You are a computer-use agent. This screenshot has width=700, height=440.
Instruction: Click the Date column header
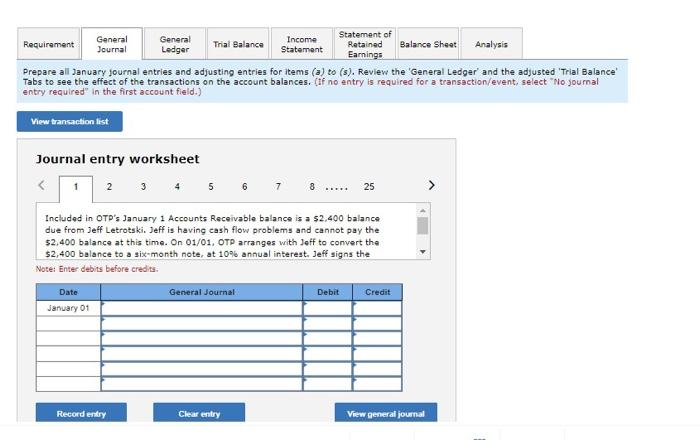click(68, 292)
